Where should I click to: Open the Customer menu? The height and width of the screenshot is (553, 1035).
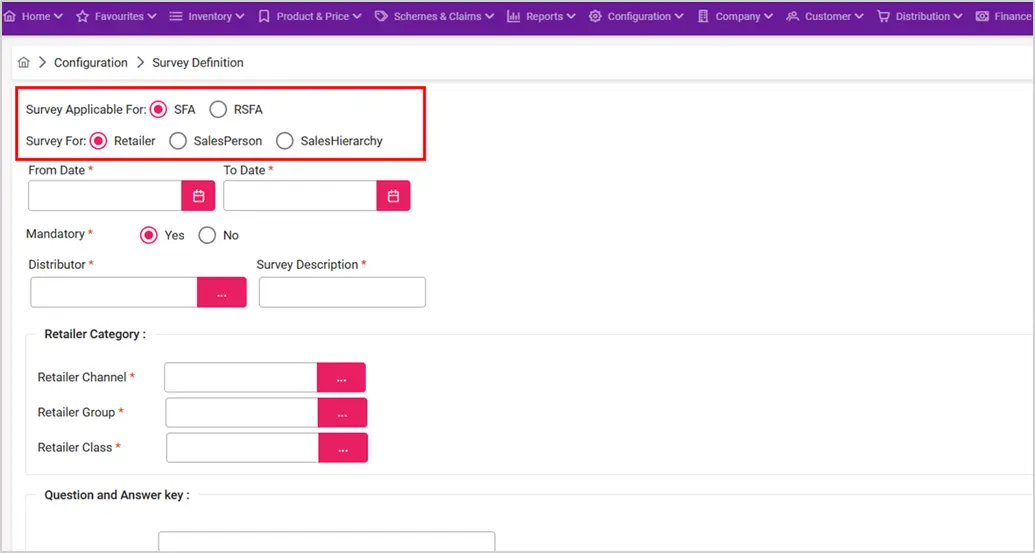coord(825,16)
